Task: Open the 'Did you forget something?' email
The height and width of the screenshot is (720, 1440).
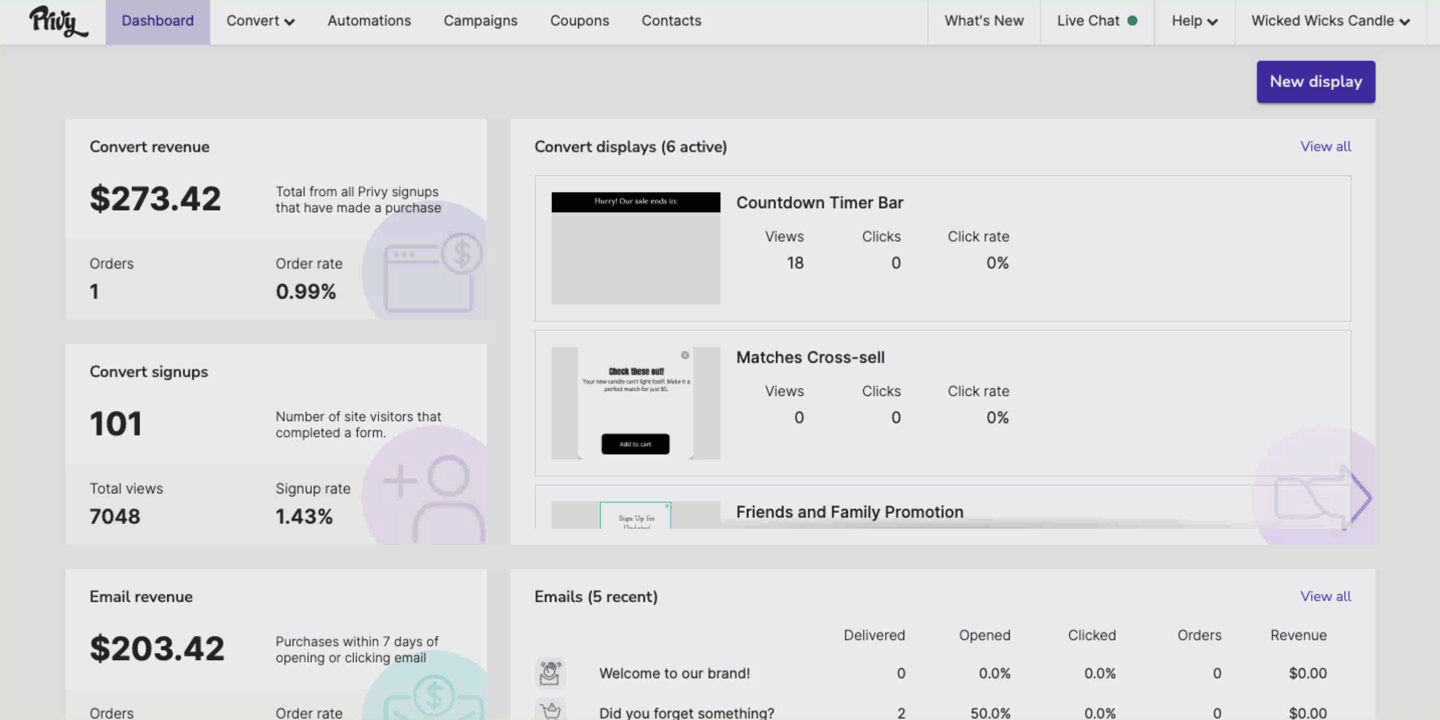Action: [x=686, y=713]
